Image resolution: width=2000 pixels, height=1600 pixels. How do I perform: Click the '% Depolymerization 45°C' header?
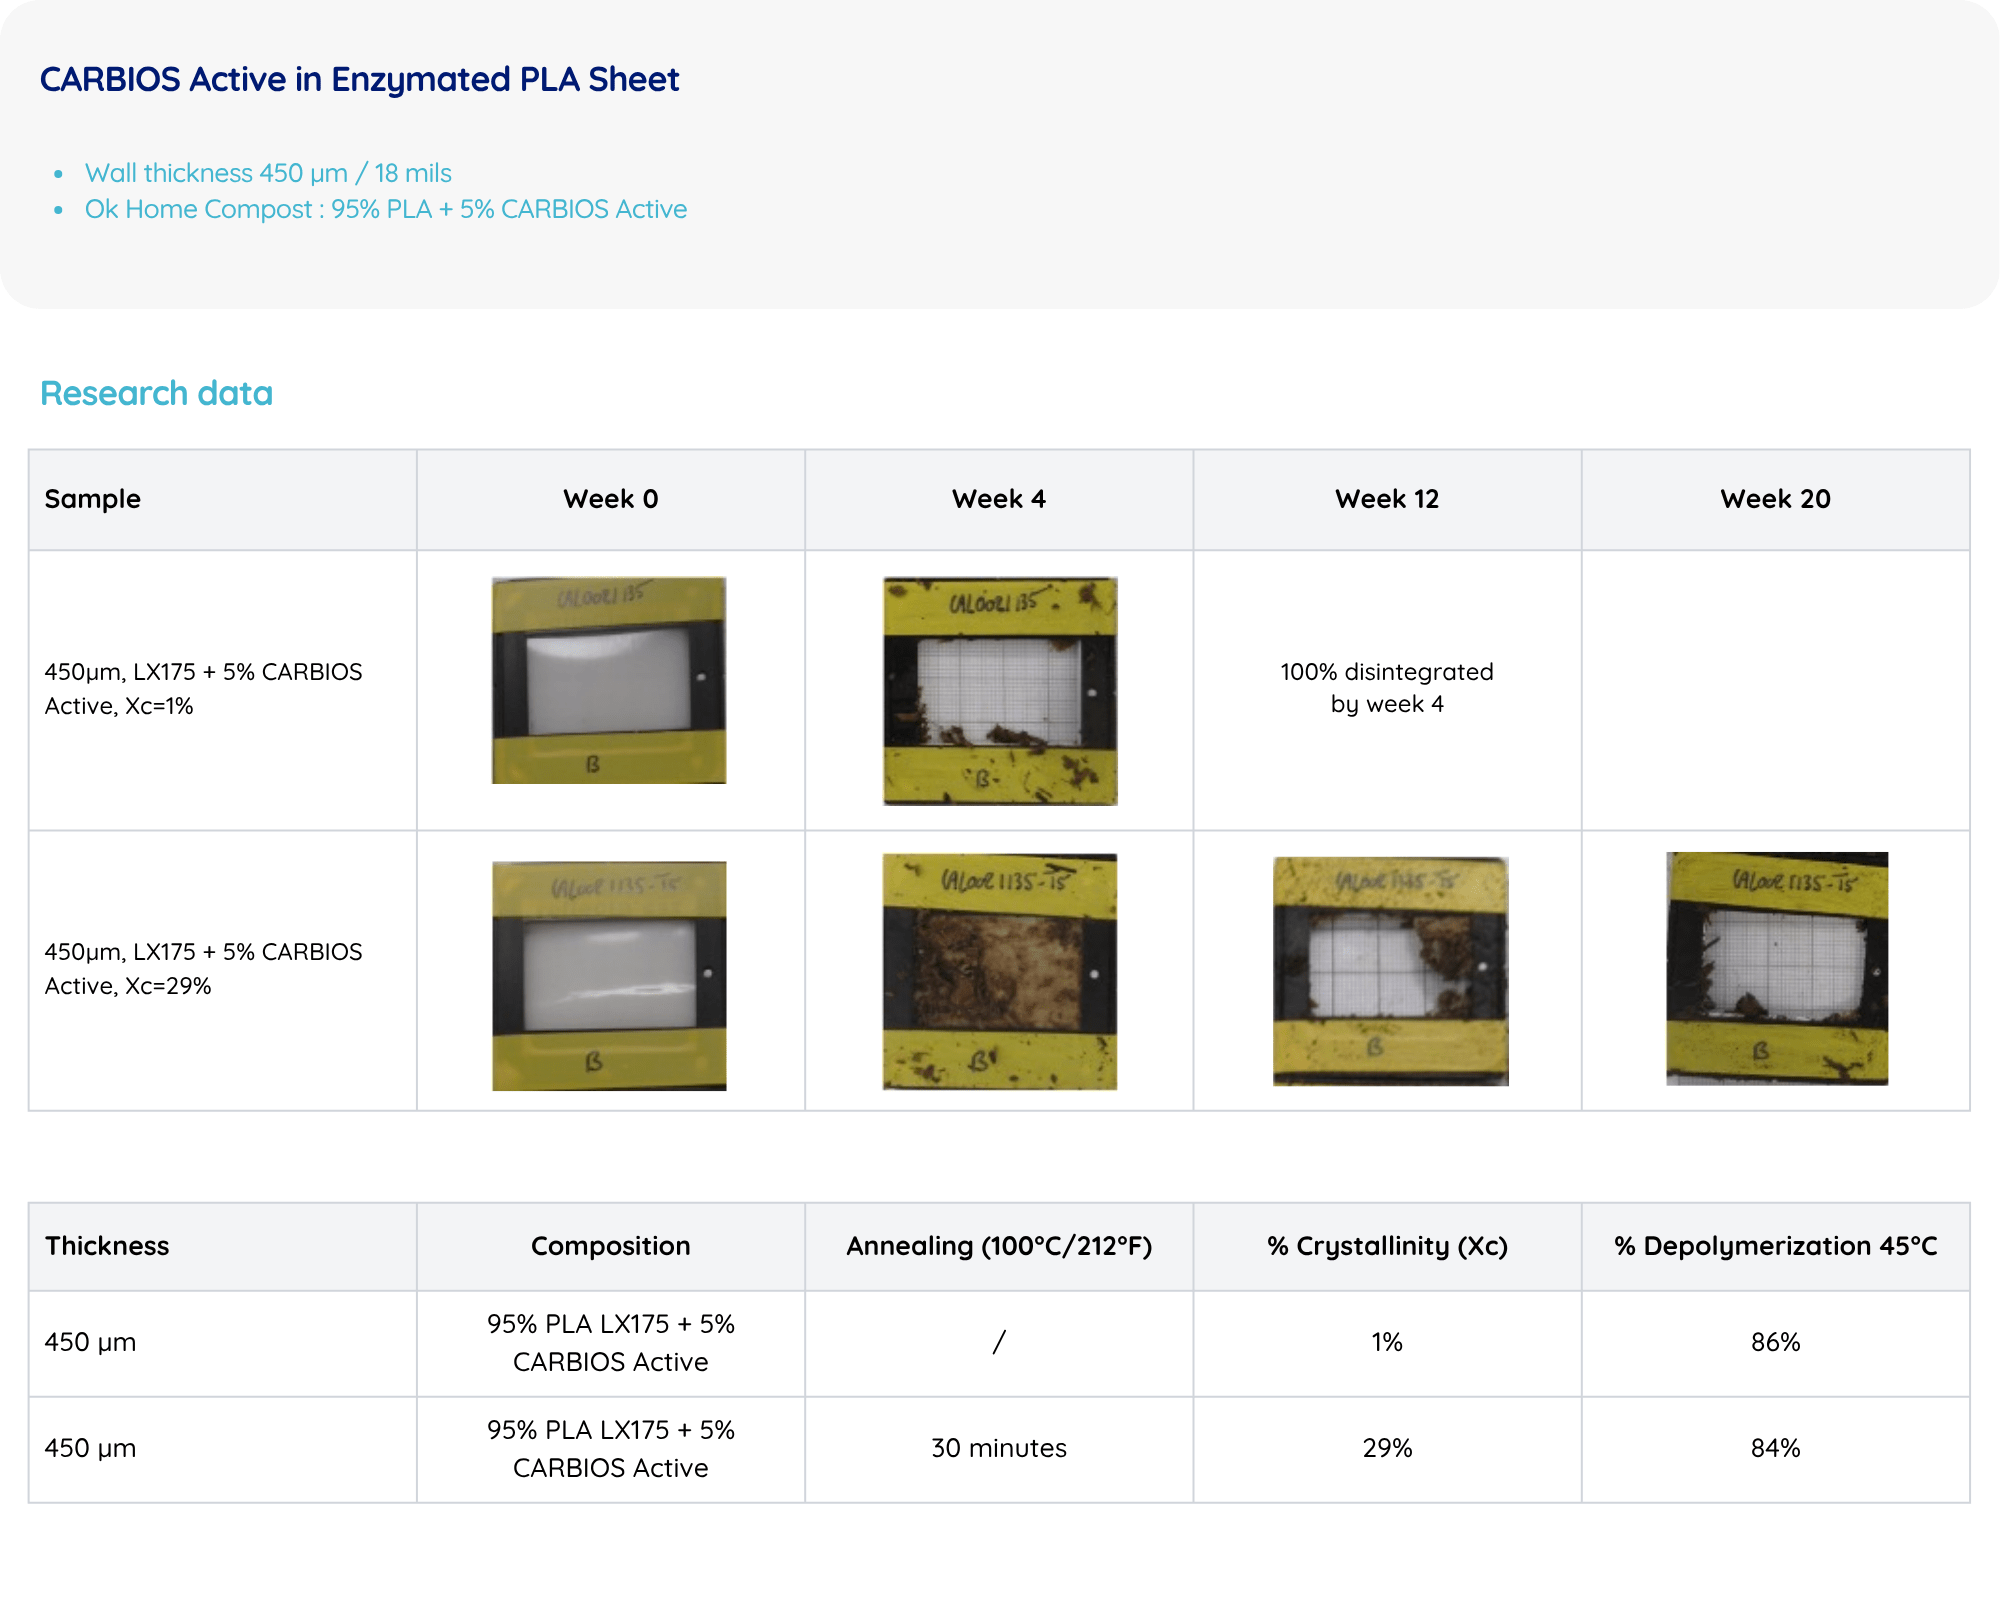click(1776, 1246)
